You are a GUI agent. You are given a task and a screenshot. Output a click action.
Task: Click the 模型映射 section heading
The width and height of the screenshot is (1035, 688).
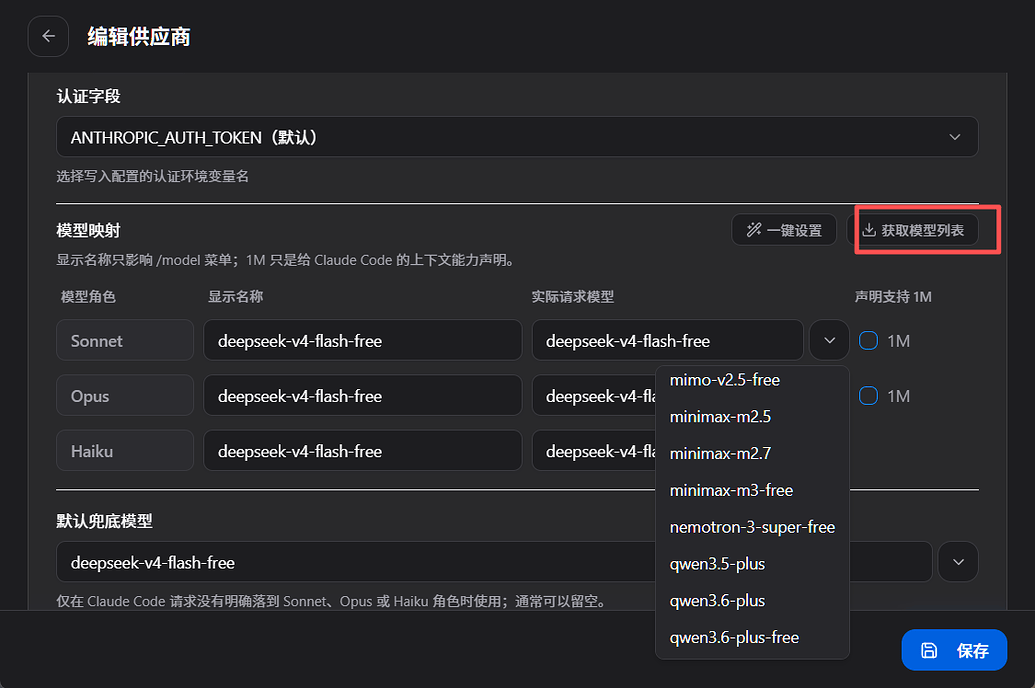pos(88,230)
